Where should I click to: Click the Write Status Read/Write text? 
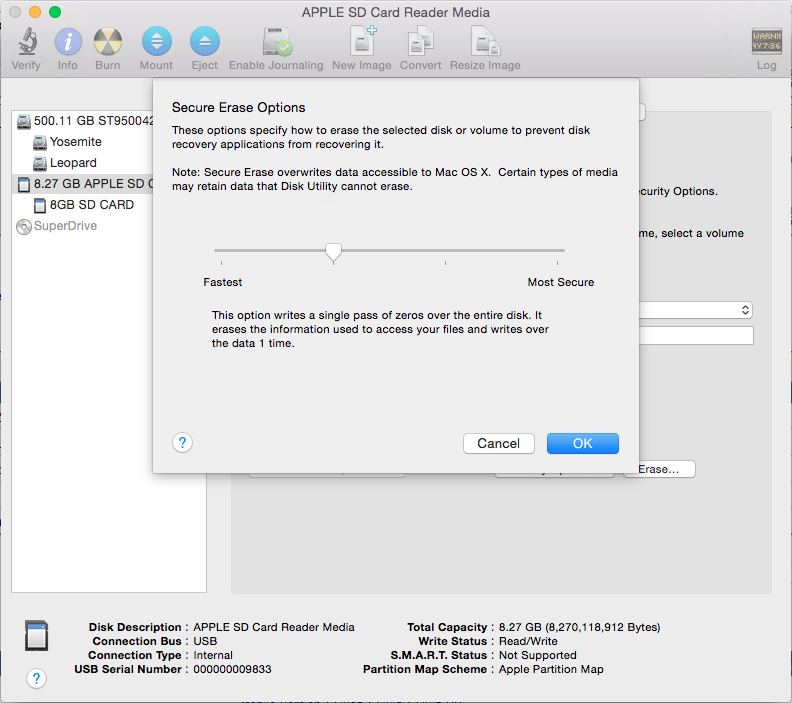tap(528, 641)
